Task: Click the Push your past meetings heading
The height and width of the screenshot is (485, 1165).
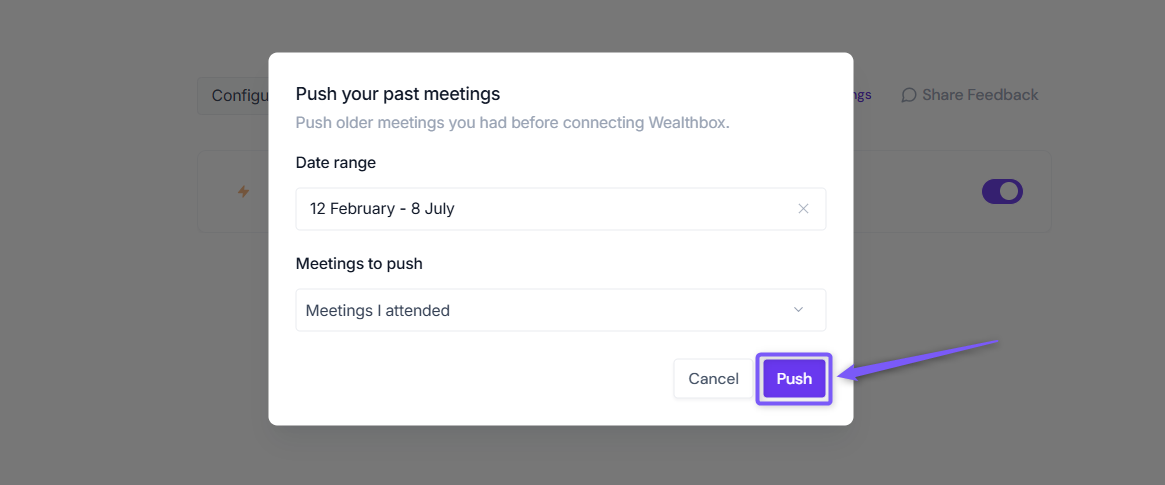Action: coord(397,94)
